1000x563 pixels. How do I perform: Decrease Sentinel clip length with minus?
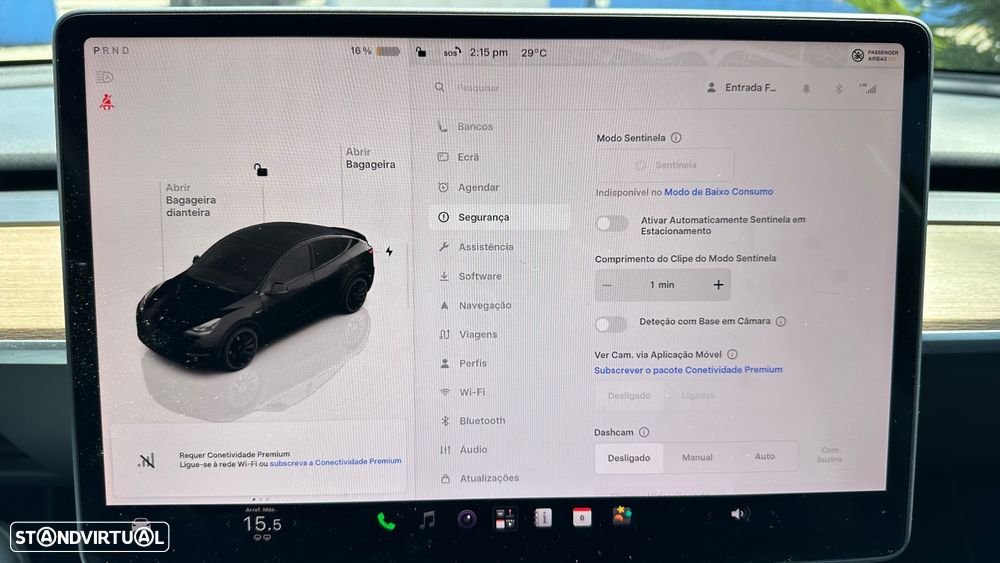click(x=607, y=285)
